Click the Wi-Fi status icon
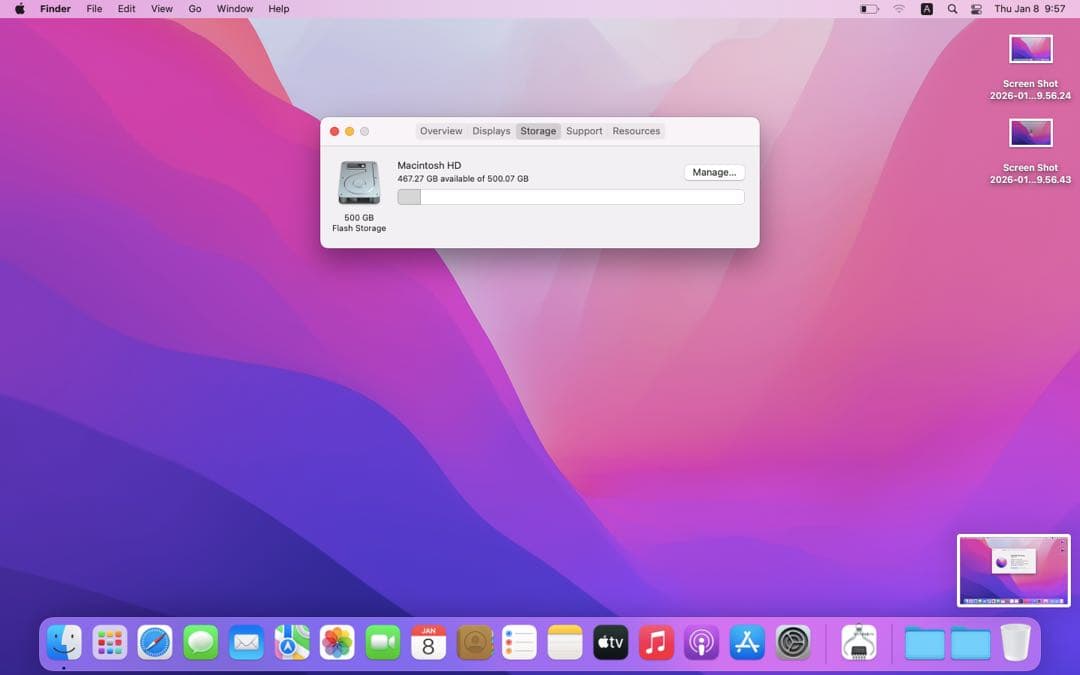 899,9
